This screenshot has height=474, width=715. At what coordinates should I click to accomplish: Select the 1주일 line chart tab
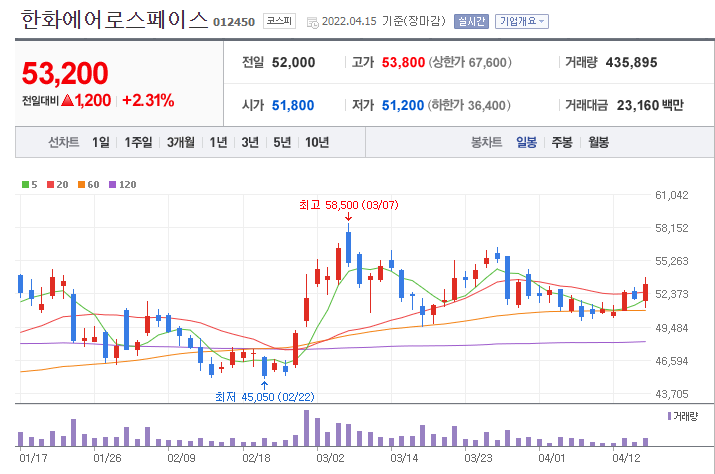[138, 142]
